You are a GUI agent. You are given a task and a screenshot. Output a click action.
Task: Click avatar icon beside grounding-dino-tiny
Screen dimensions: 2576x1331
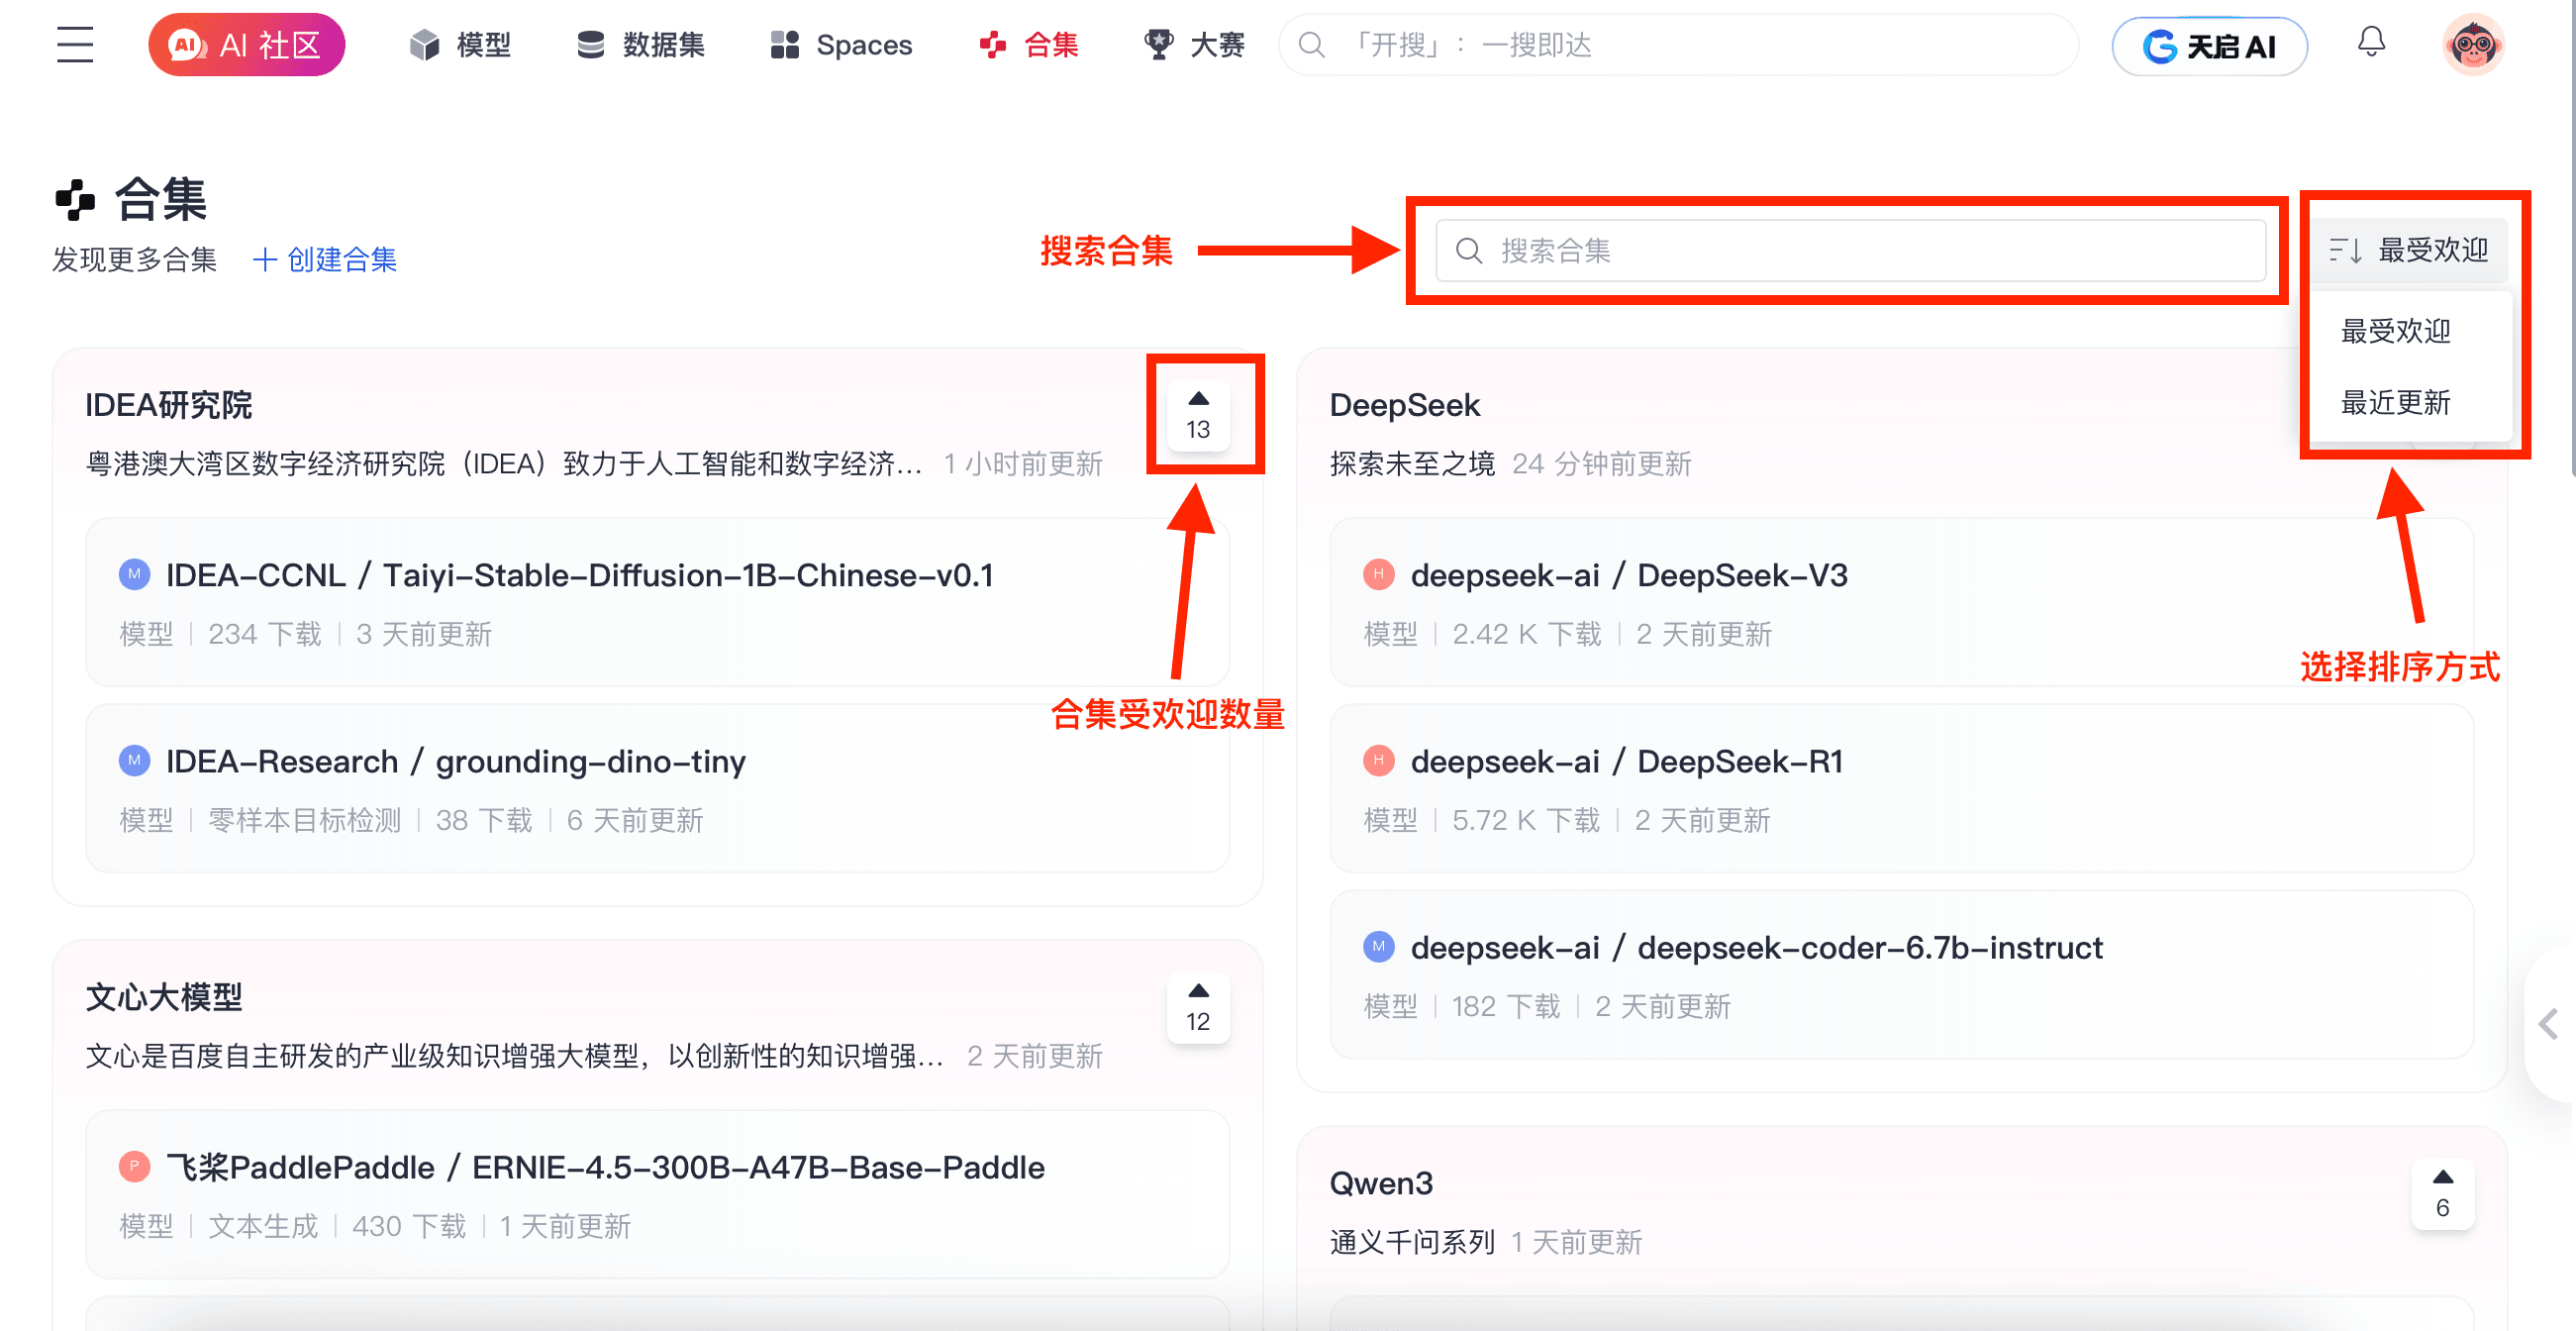click(x=135, y=761)
